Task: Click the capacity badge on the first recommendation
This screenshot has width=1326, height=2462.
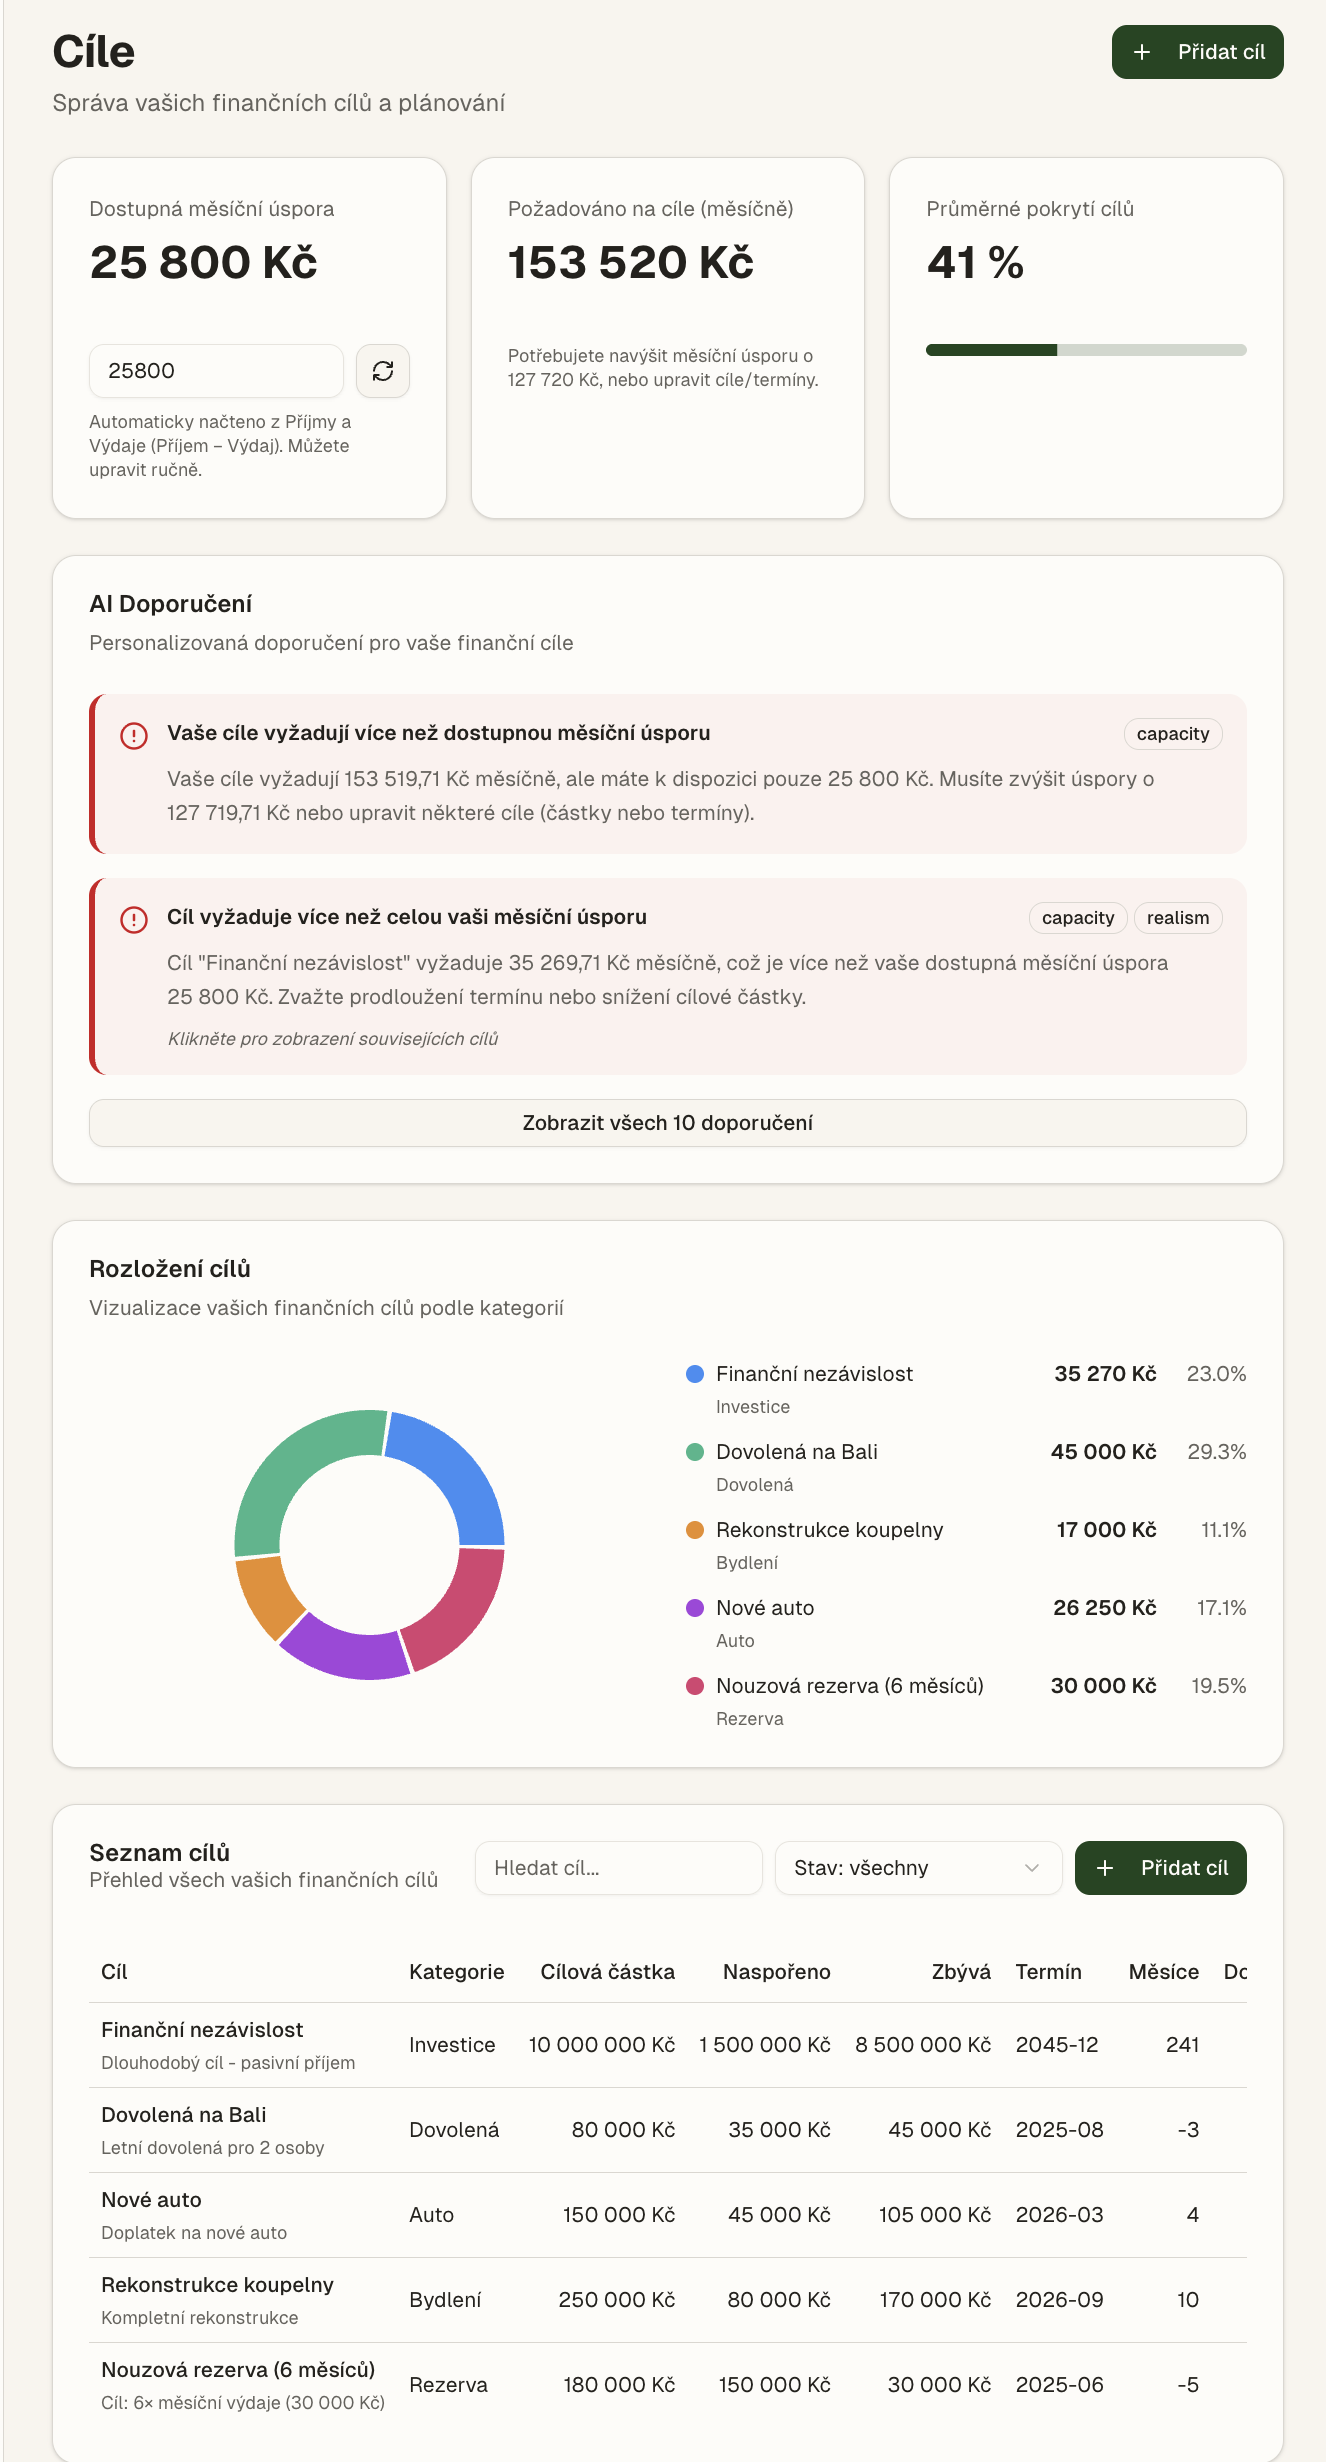Action: click(x=1172, y=733)
